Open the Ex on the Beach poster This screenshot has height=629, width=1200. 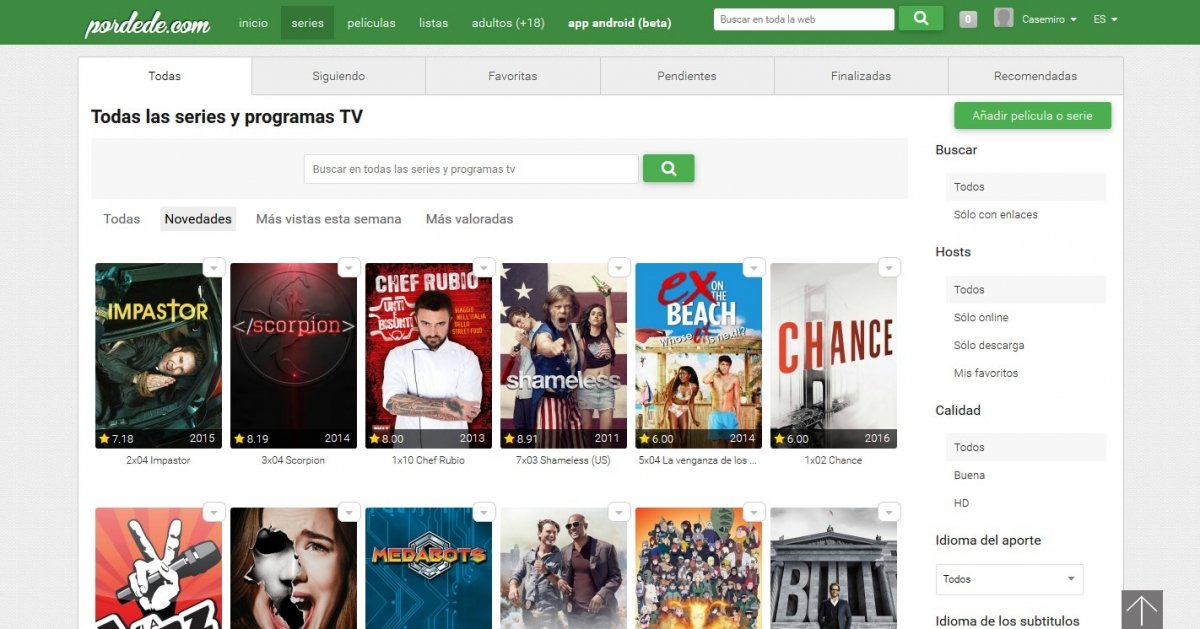698,355
